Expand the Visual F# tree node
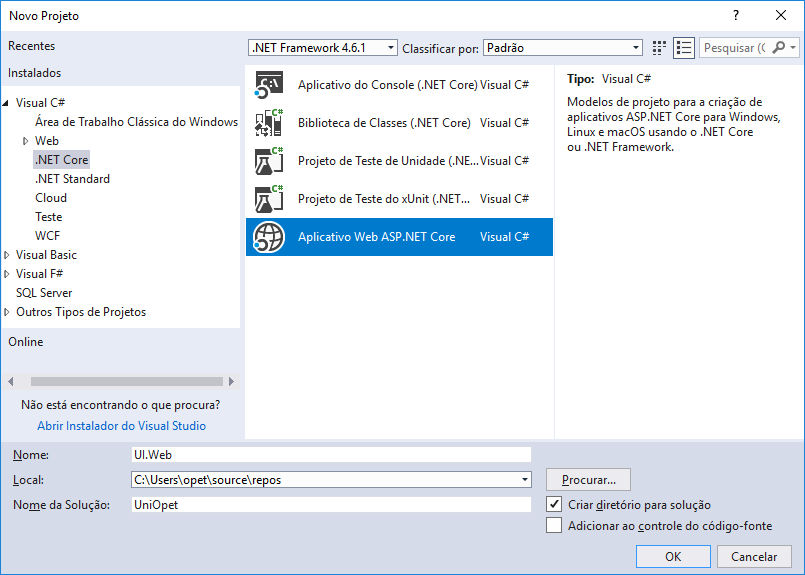The height and width of the screenshot is (575, 805). point(6,274)
